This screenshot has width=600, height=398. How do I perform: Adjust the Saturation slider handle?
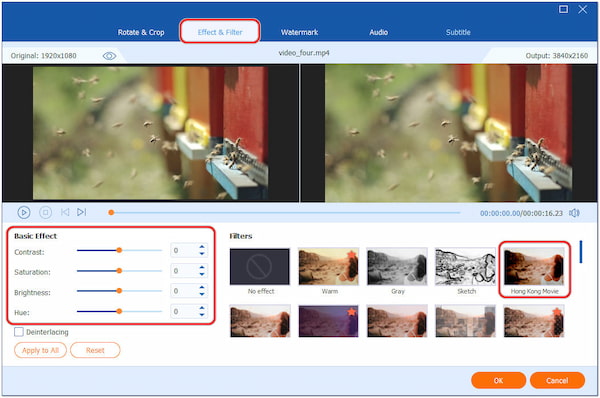coord(119,271)
